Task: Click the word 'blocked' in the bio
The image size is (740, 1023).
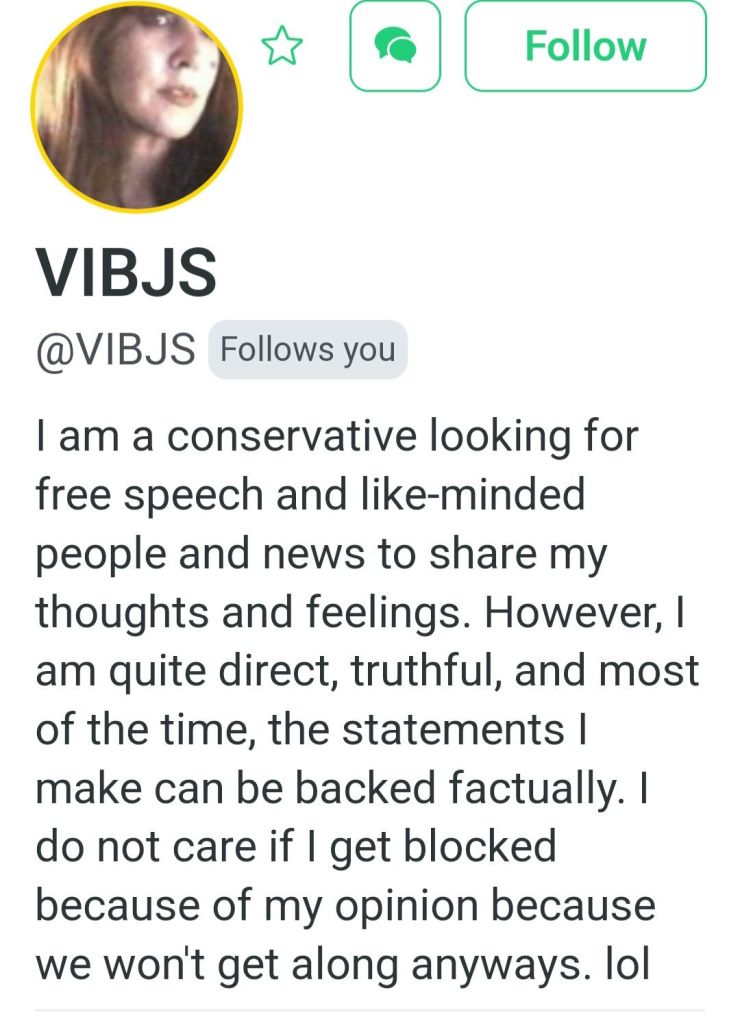Action: (x=479, y=846)
